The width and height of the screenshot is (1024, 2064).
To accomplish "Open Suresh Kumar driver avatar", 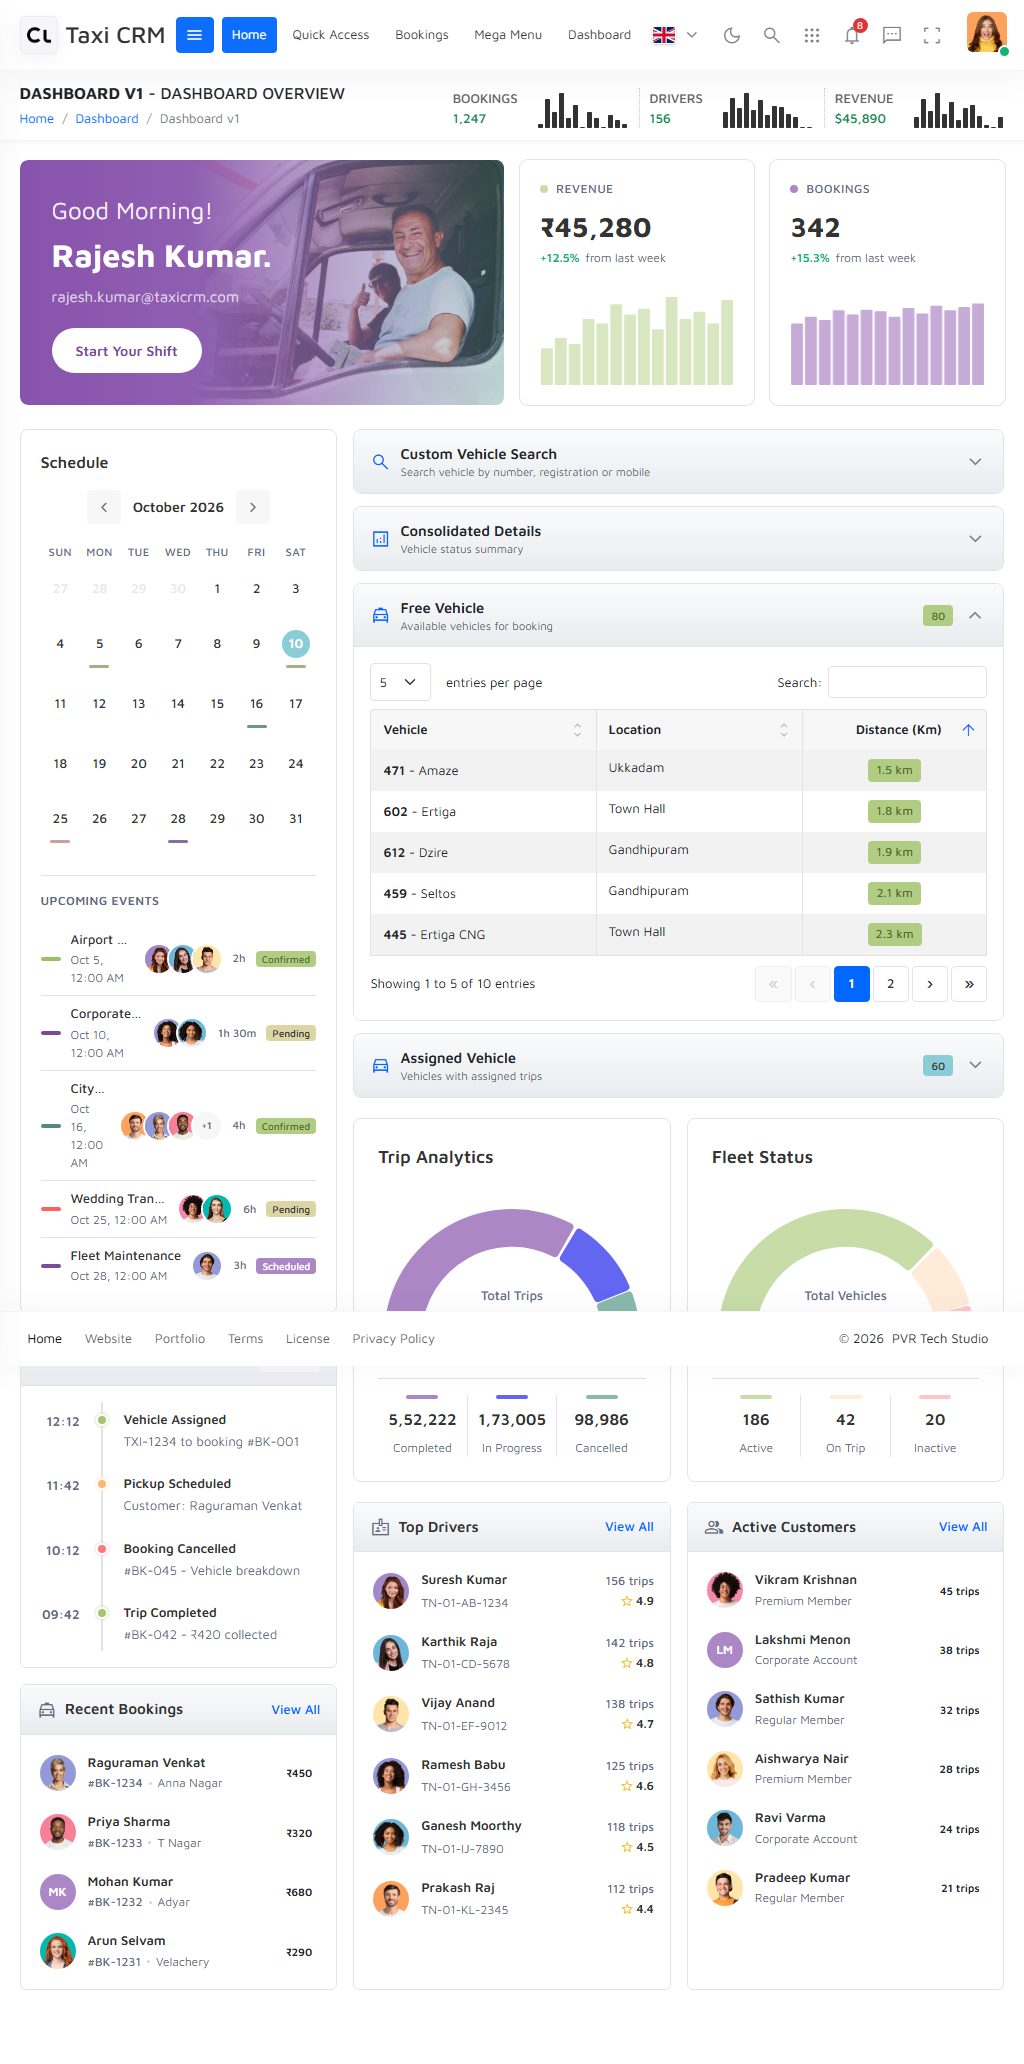I will point(391,1591).
